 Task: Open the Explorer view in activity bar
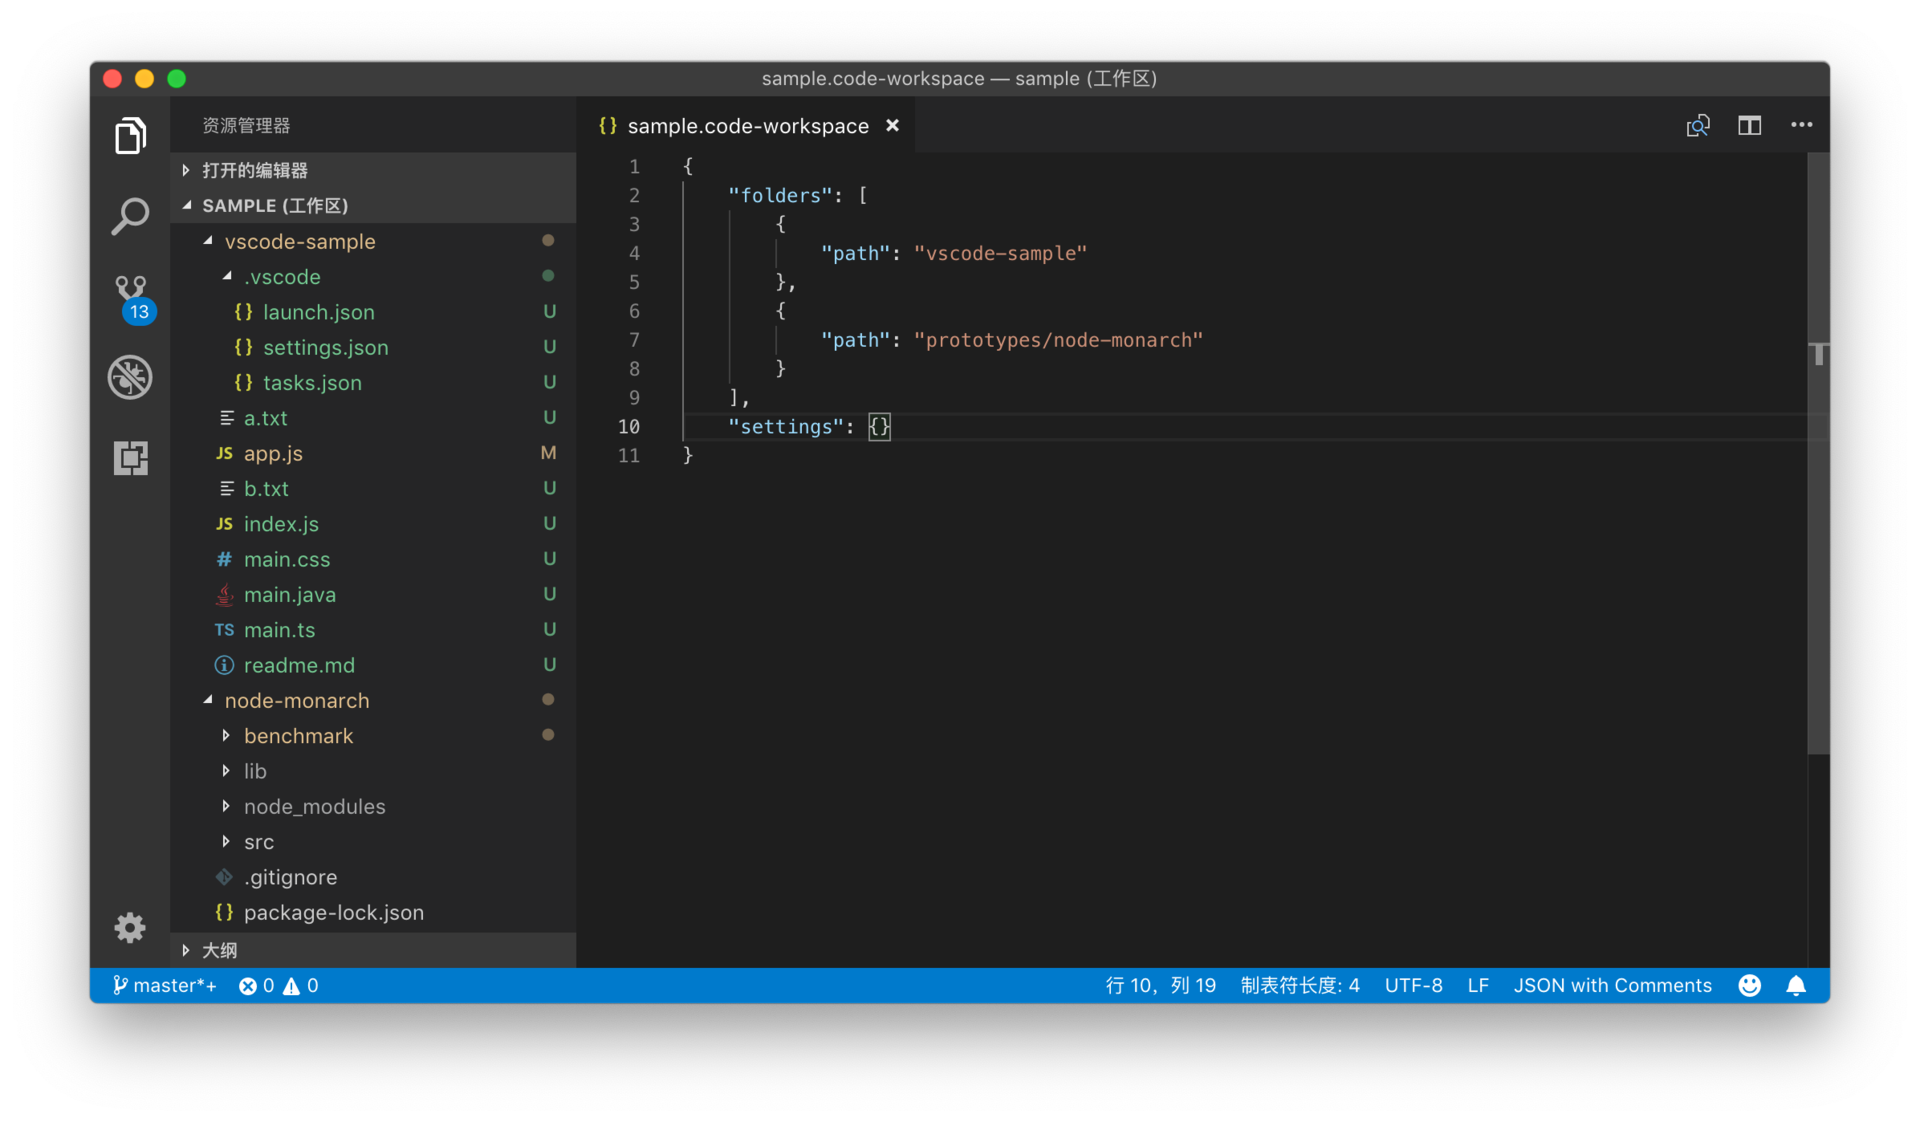130,135
